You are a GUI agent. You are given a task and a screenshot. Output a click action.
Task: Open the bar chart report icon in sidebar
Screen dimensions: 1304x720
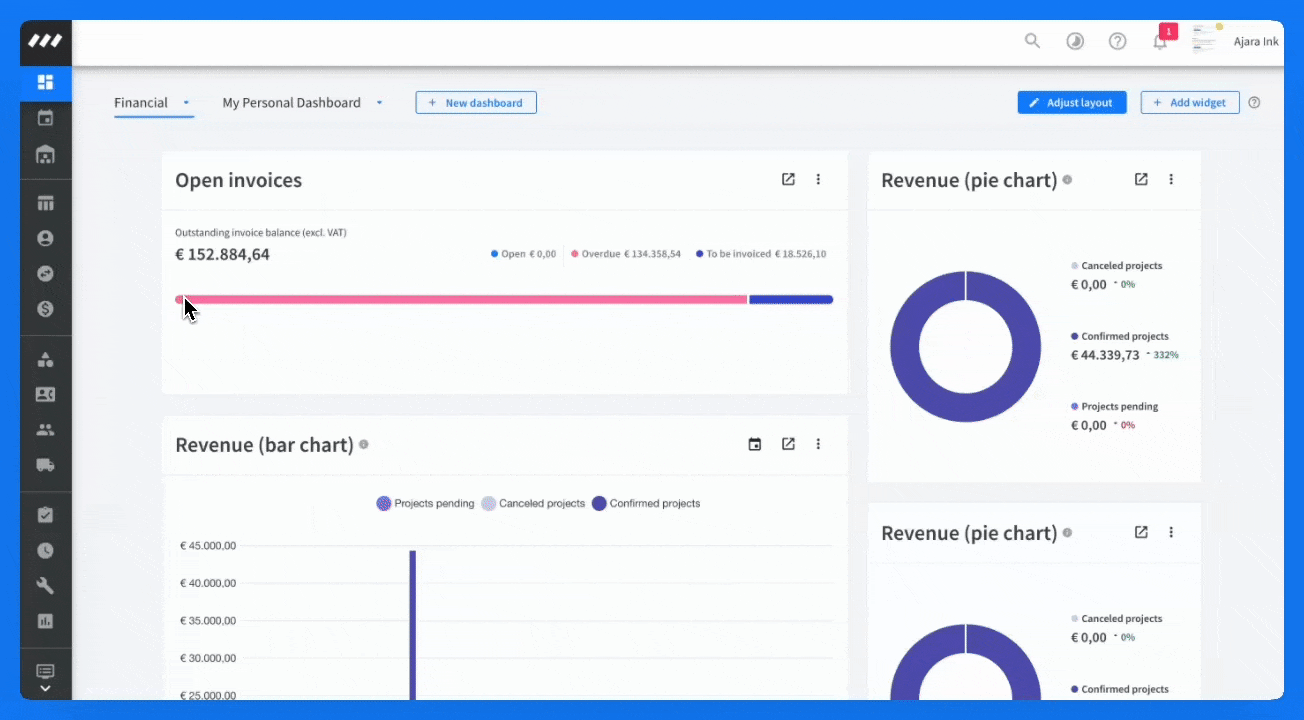coord(45,621)
